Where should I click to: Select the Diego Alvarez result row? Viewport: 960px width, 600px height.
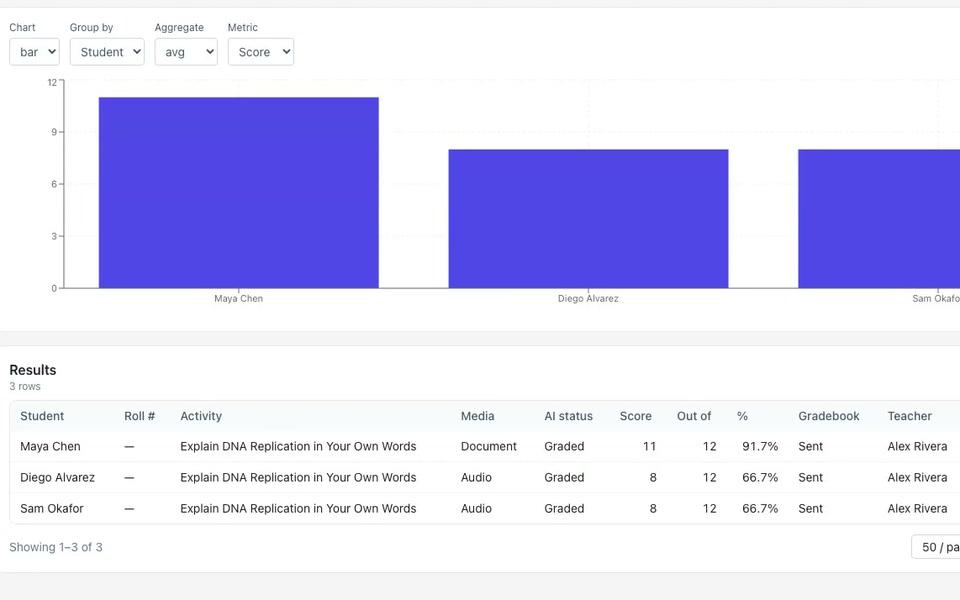(485, 478)
